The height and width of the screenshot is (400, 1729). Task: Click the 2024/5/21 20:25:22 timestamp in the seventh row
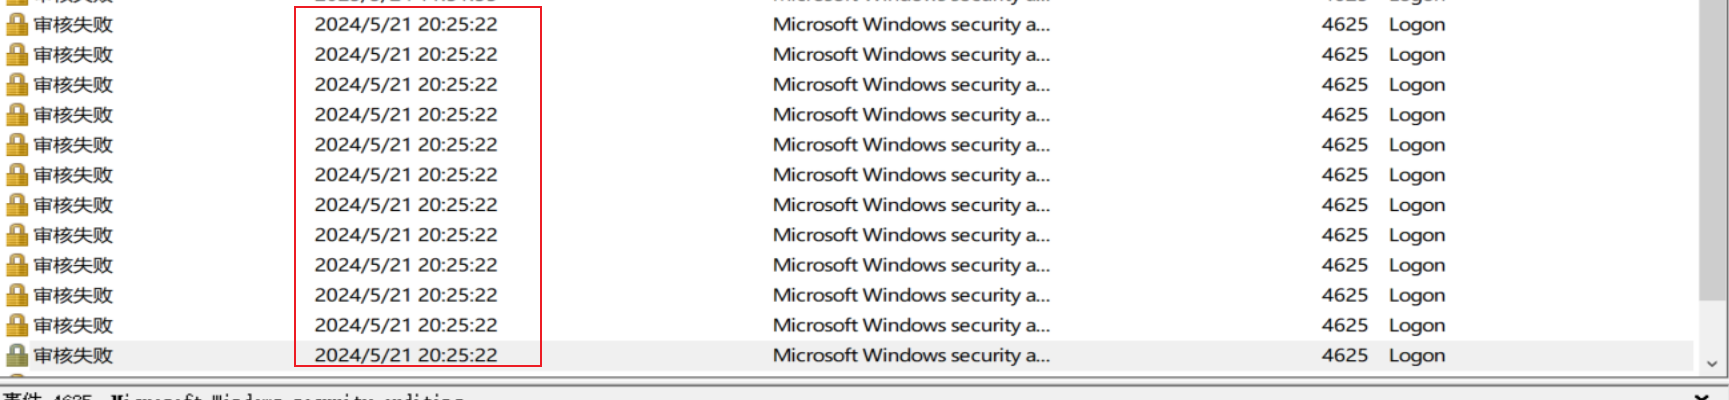pyautogui.click(x=406, y=205)
